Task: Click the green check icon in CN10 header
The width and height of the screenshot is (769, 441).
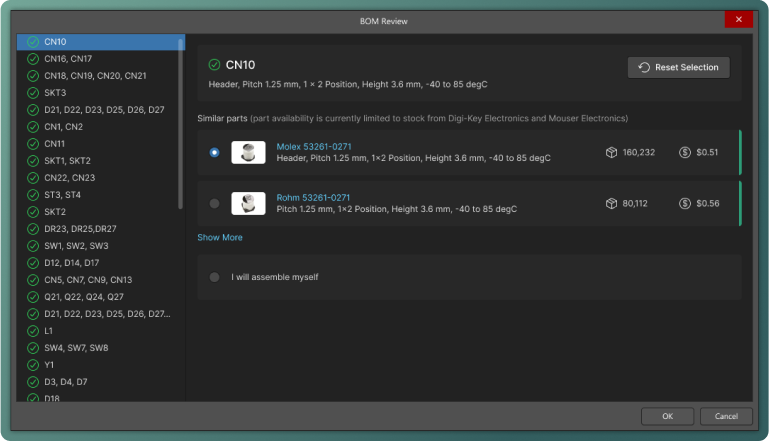Action: (x=214, y=65)
